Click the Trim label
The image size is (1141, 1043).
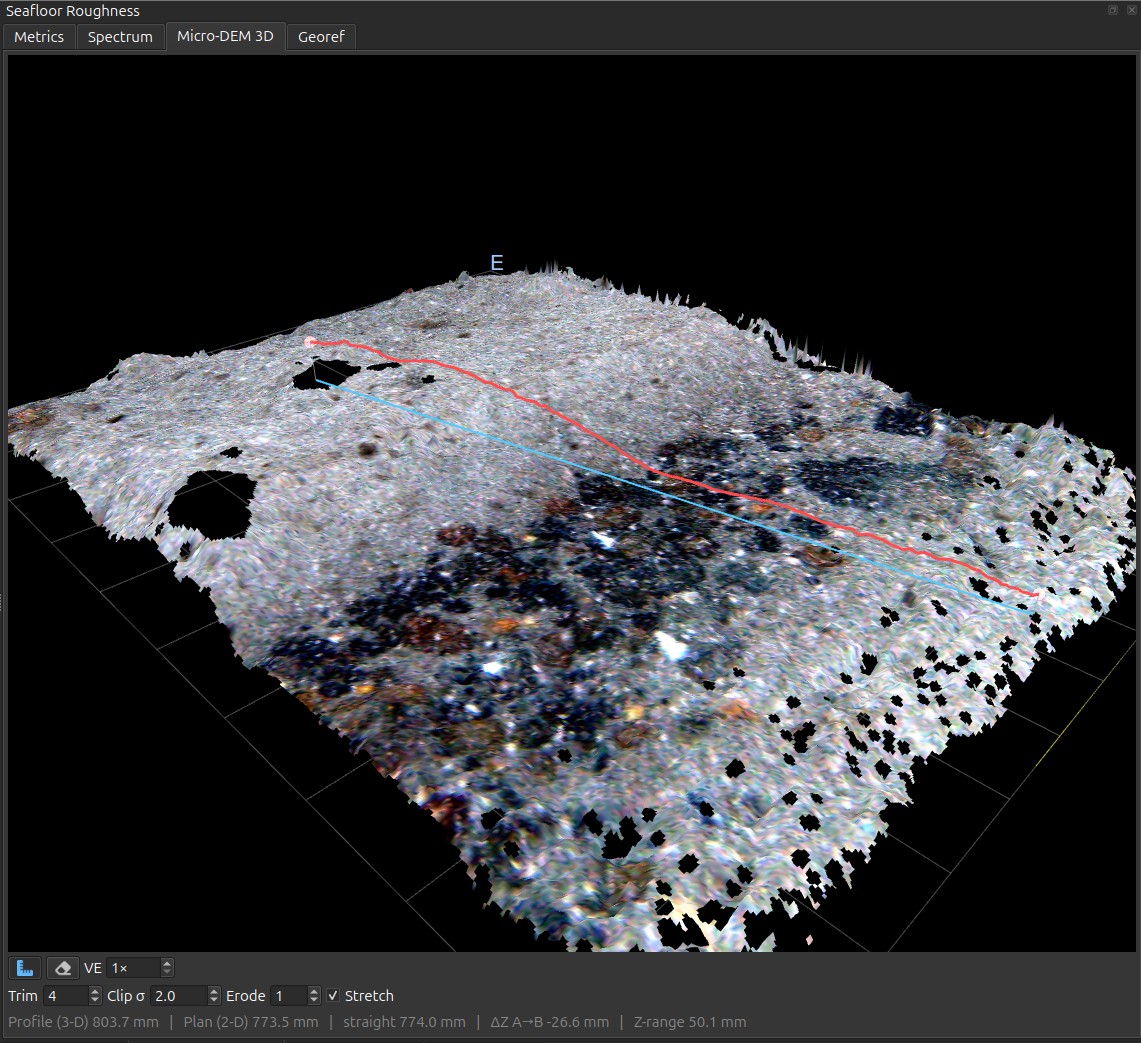pyautogui.click(x=23, y=996)
